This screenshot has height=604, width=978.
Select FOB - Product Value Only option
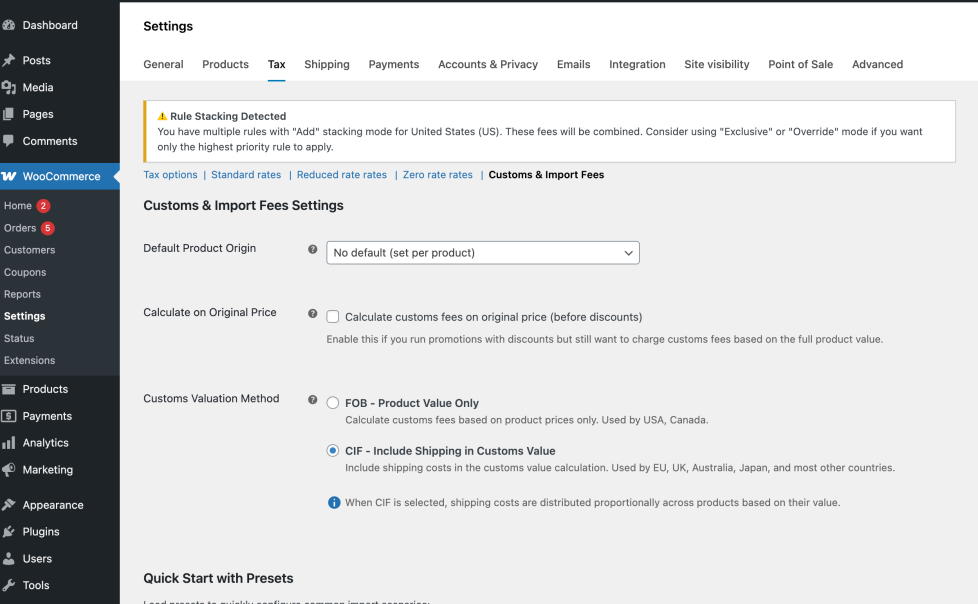333,403
